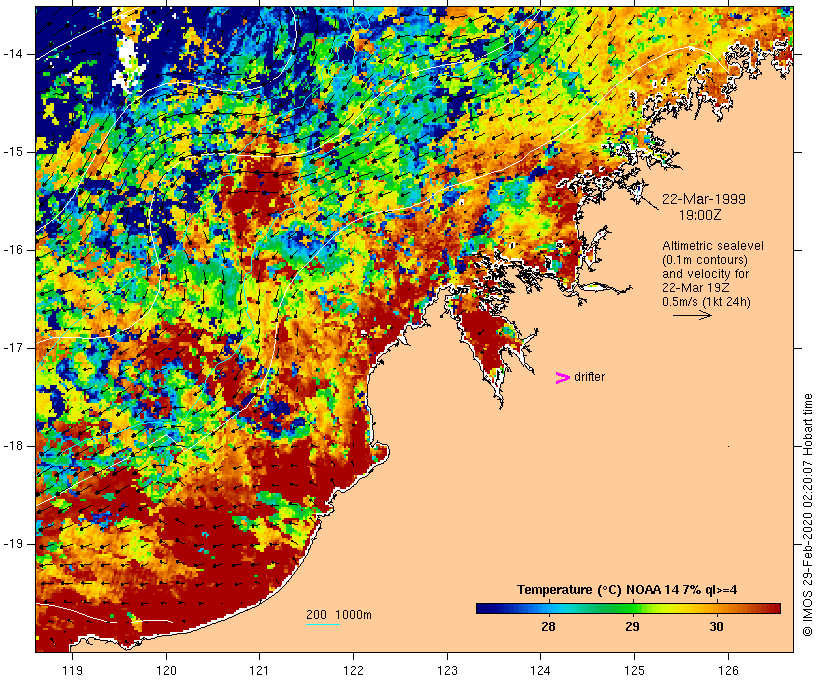
Task: Click longitude axis label 120
Action: click(x=166, y=670)
